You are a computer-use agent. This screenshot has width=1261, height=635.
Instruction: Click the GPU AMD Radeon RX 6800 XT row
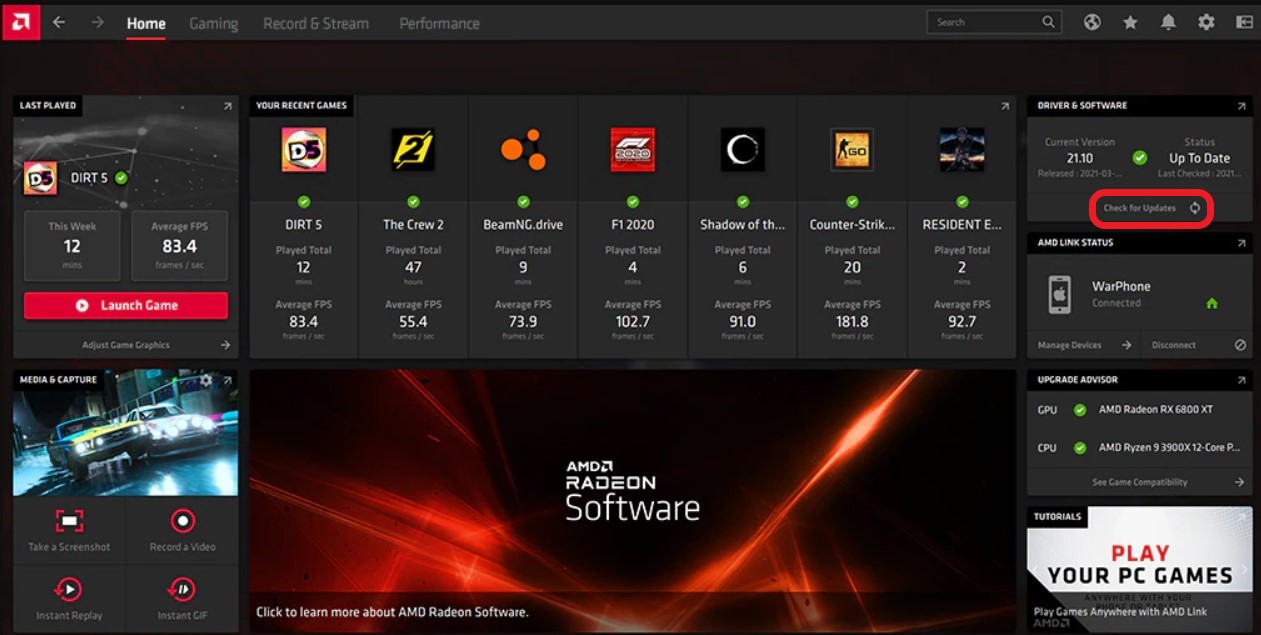point(1140,410)
